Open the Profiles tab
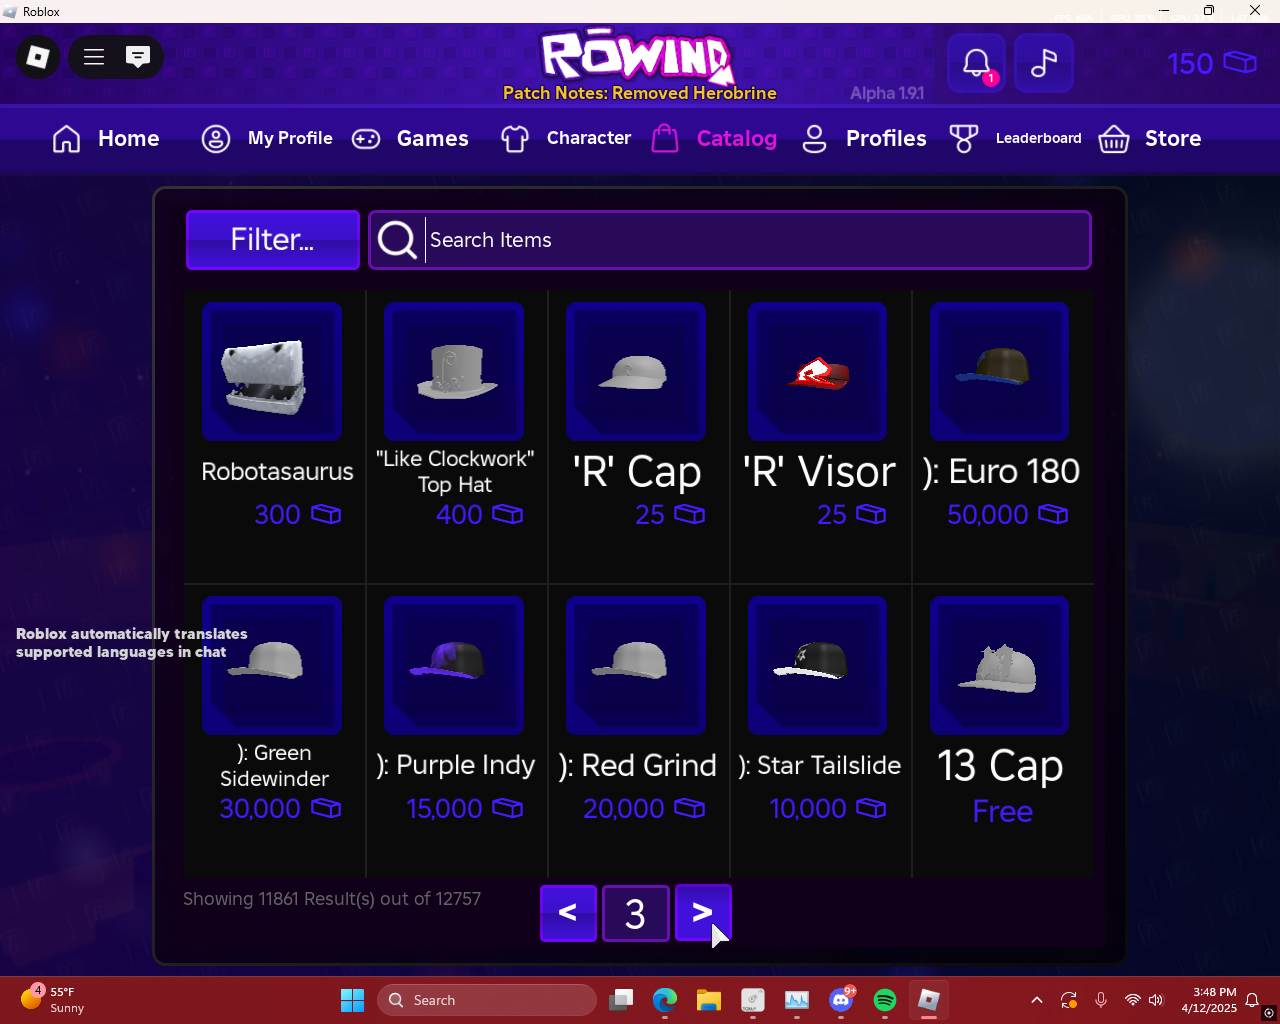 [x=864, y=138]
